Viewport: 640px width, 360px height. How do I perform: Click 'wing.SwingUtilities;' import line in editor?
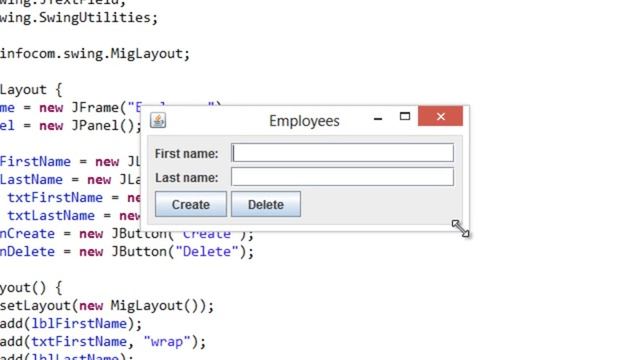tap(79, 18)
